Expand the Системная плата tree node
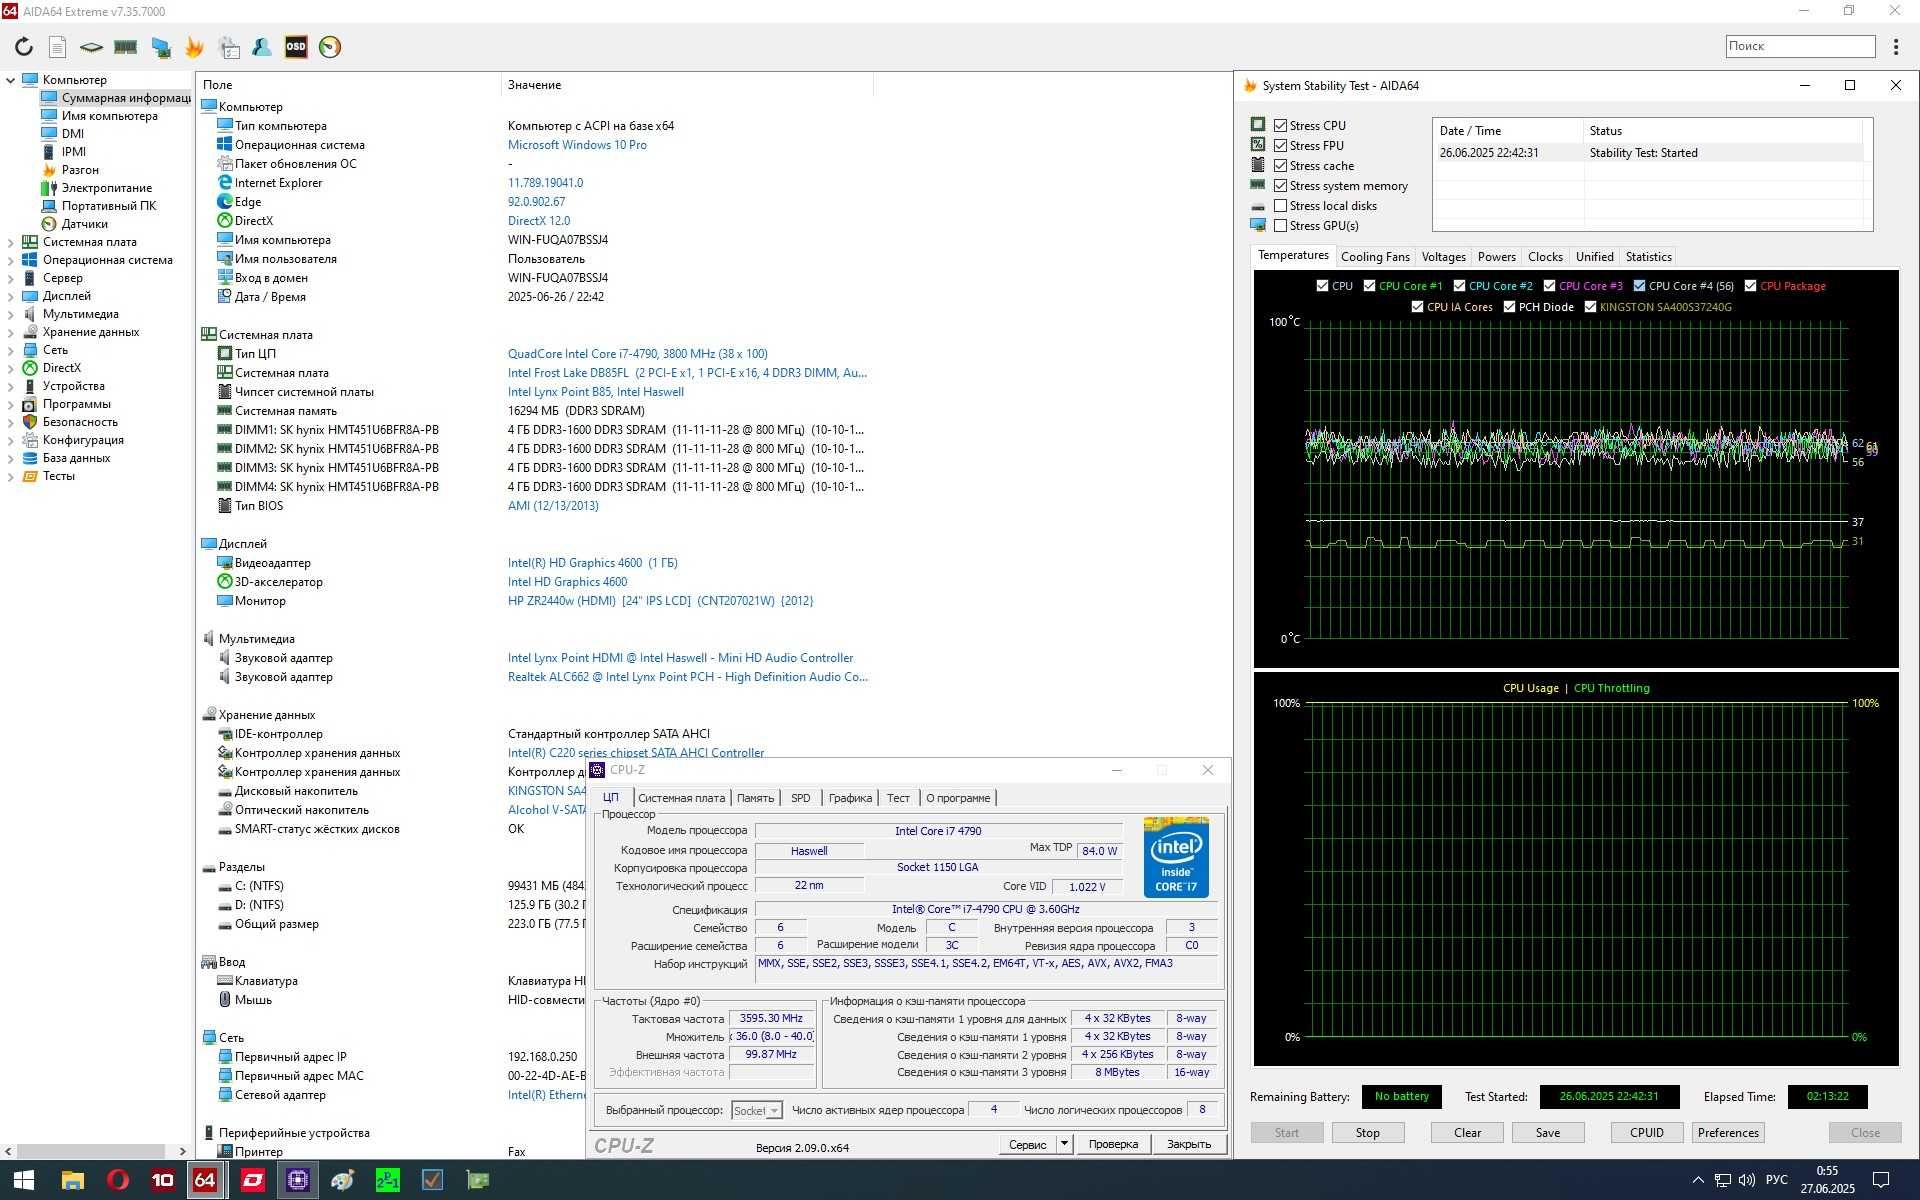Screen dimensions: 1920x1200 click(11, 242)
